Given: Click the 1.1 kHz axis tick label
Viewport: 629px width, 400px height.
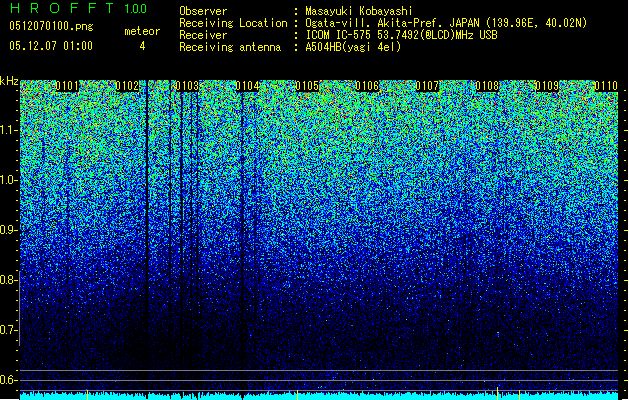Looking at the screenshot, I should pyautogui.click(x=9, y=130).
